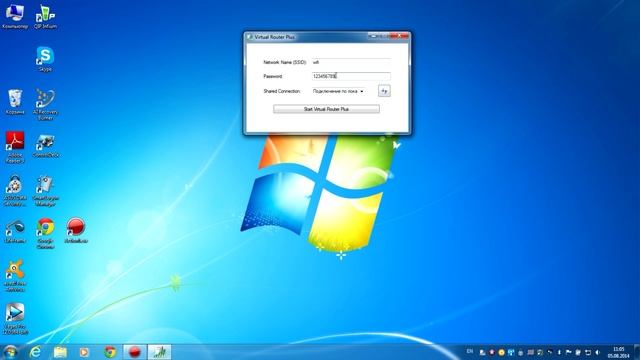This screenshot has height=360, width=640.
Task: Open the Windows Start menu
Action: 10,352
